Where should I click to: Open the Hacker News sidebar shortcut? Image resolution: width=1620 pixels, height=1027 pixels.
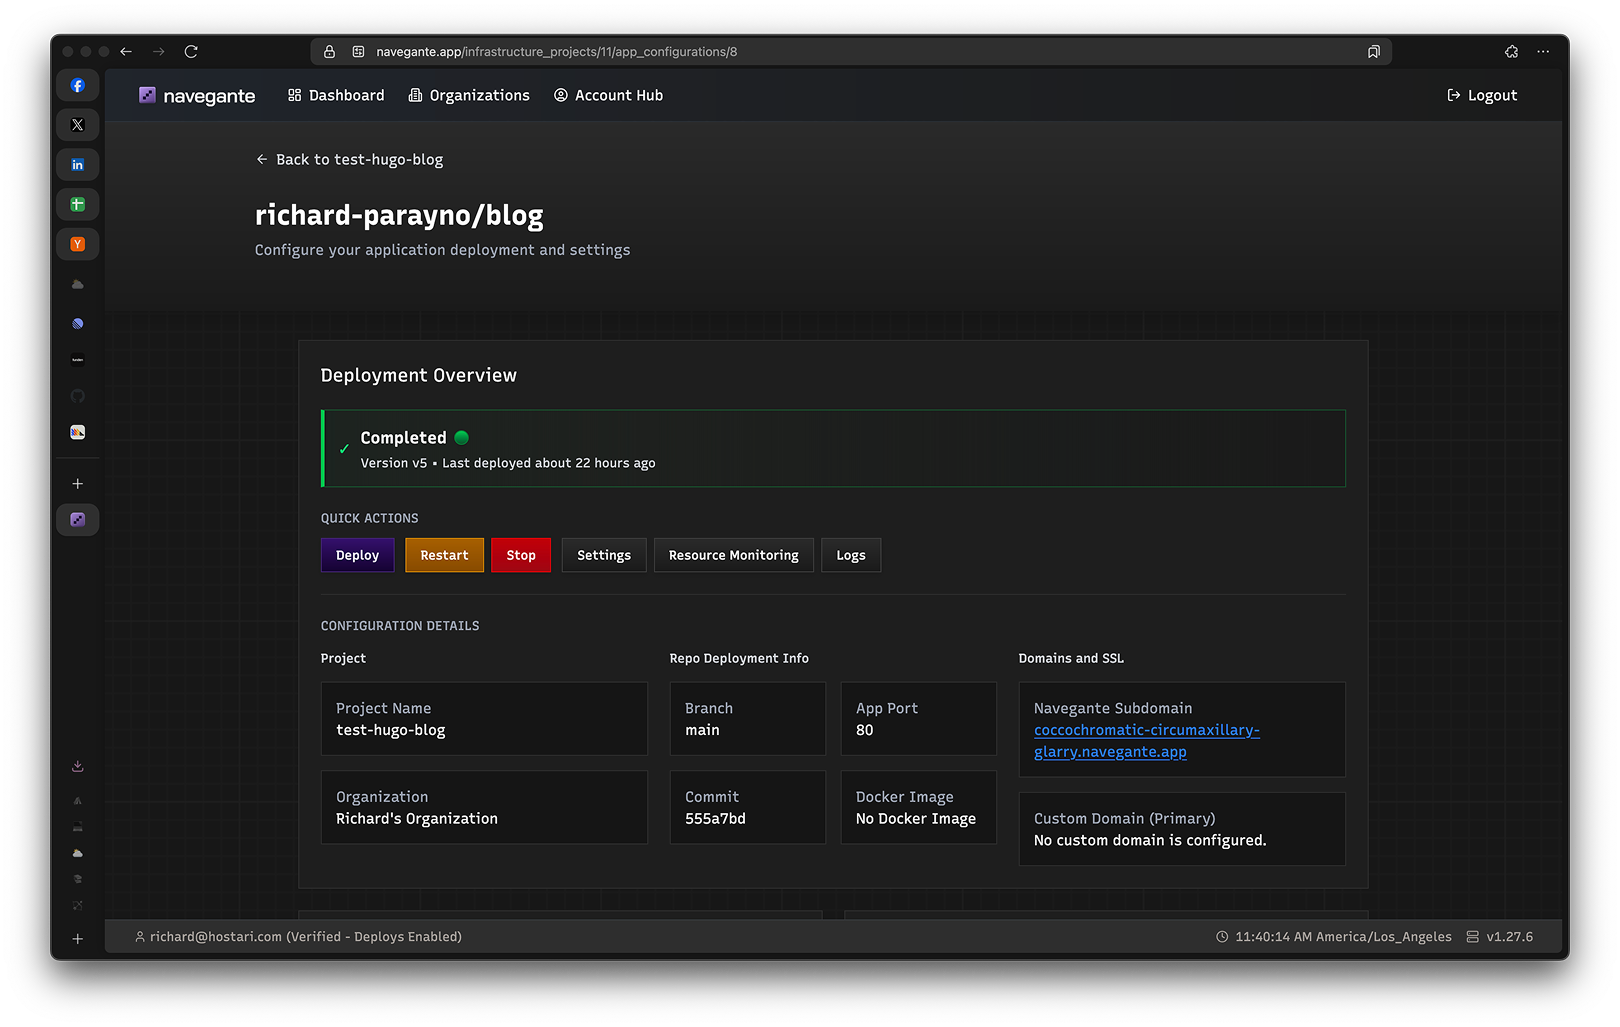77,243
